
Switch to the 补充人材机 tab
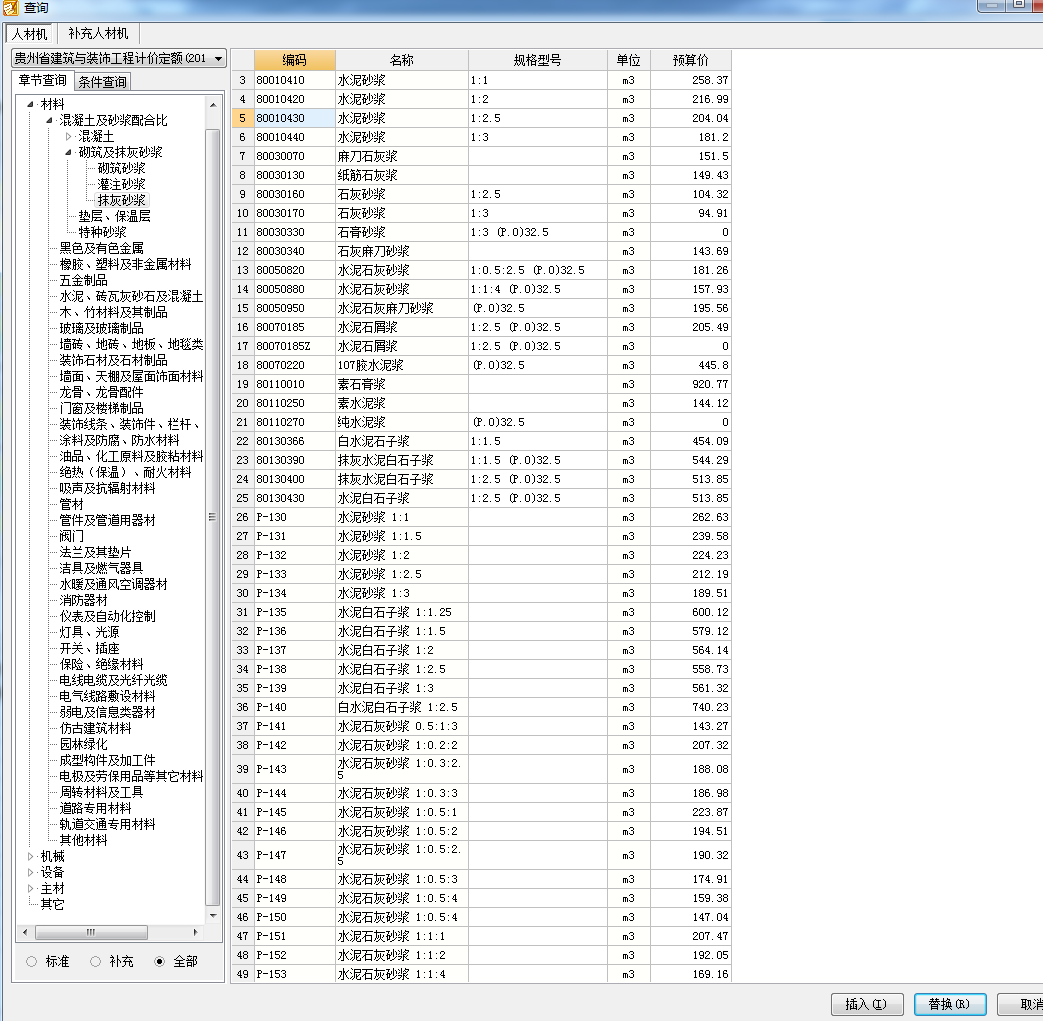98,33
